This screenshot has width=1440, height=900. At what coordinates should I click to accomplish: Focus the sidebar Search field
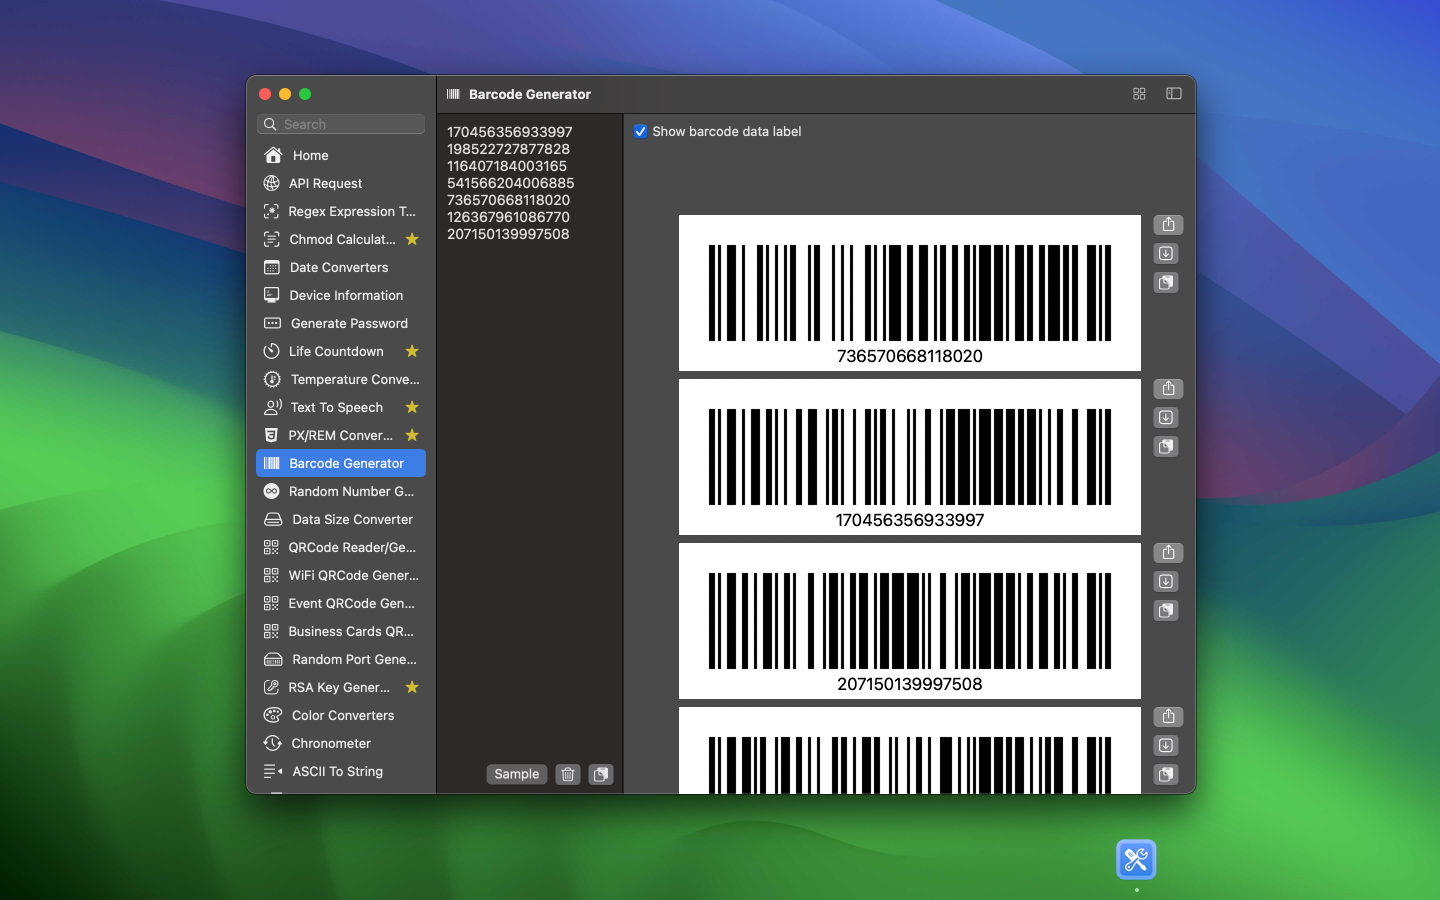point(341,124)
